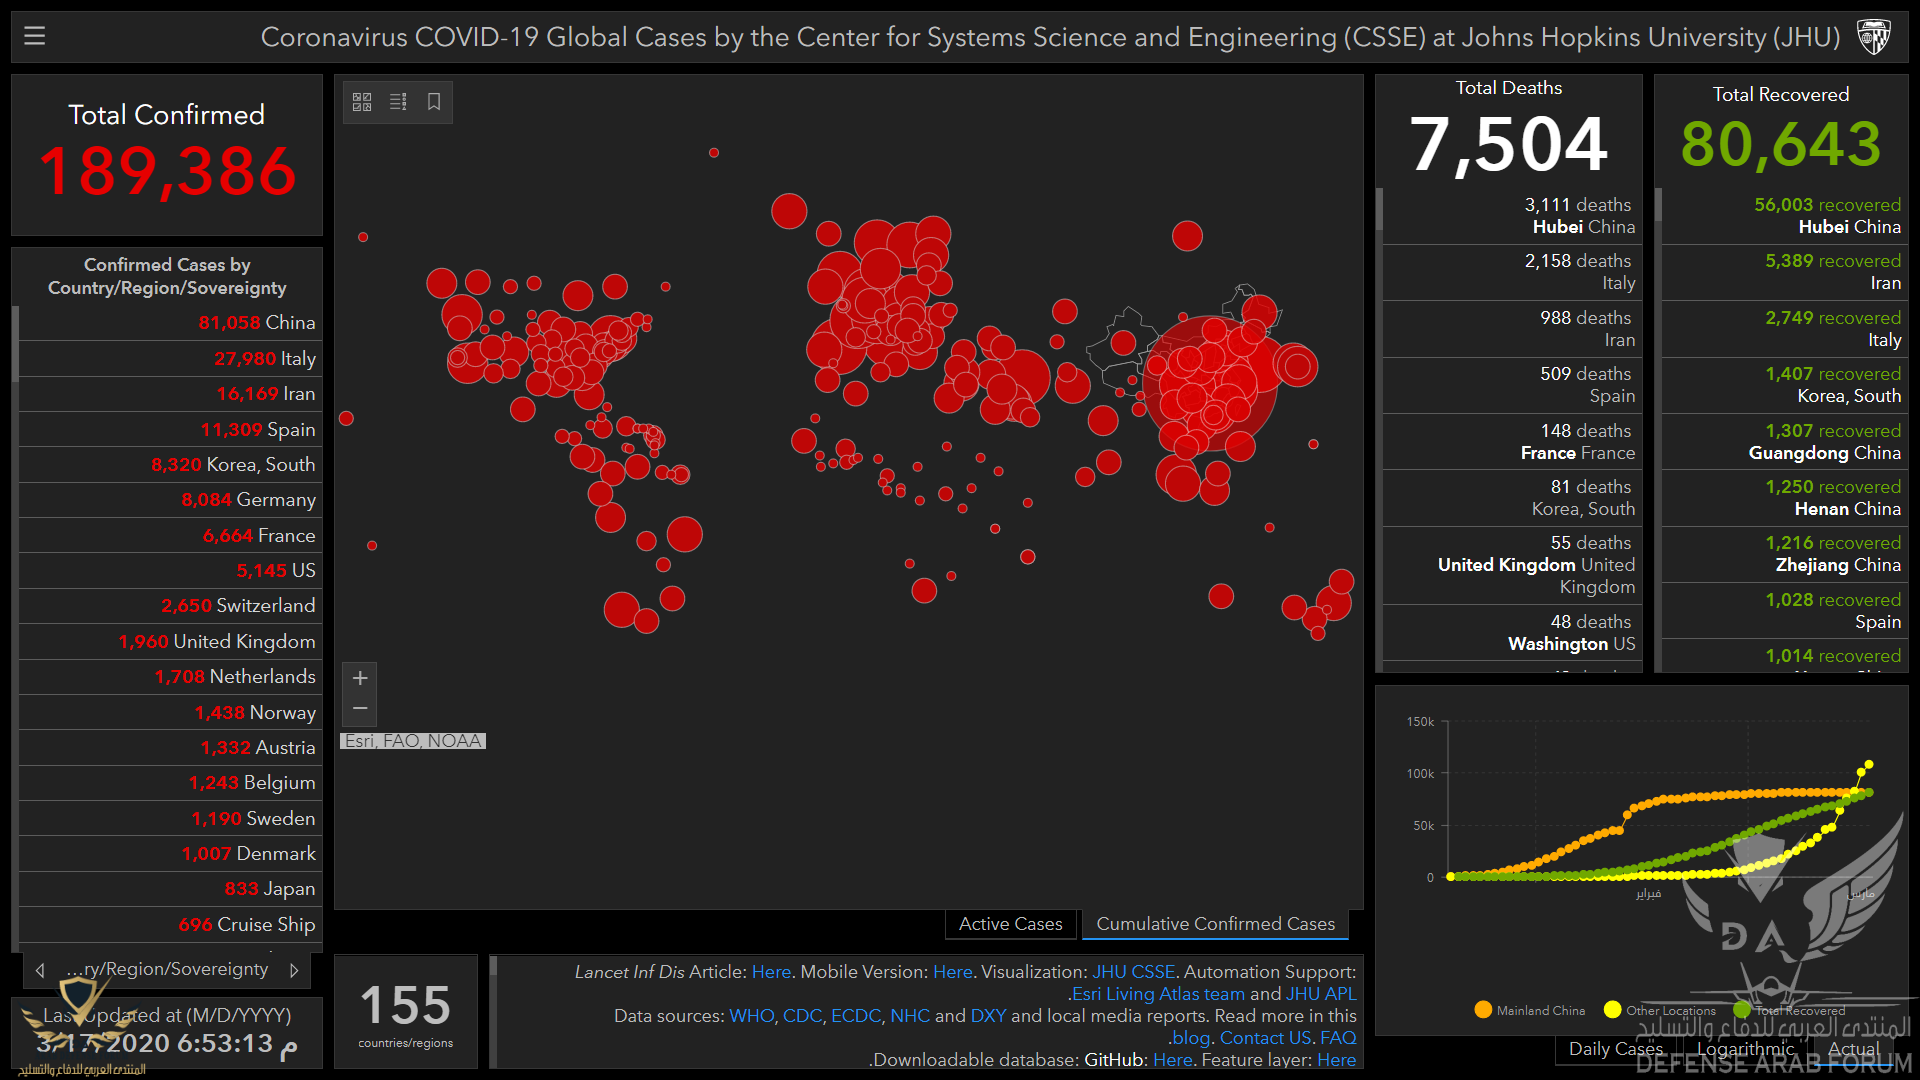The width and height of the screenshot is (1920, 1080).
Task: Open the Esri Living Atlas team link
Action: [x=1158, y=994]
